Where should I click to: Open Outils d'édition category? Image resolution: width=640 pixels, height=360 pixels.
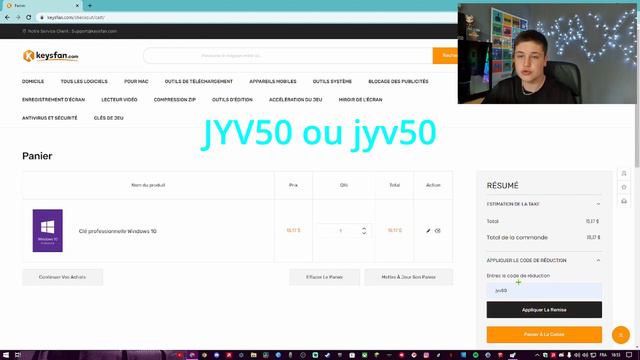[232, 100]
